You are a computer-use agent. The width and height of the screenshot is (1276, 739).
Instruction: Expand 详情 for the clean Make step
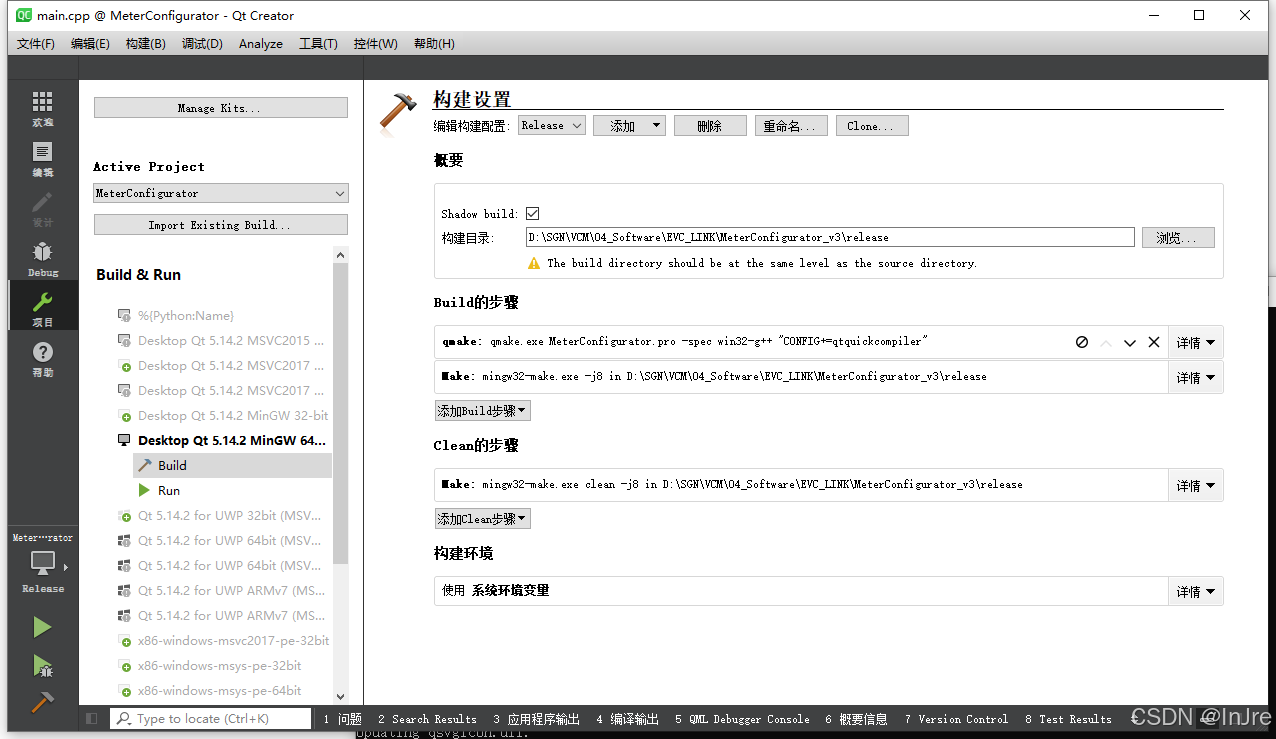(x=1195, y=485)
